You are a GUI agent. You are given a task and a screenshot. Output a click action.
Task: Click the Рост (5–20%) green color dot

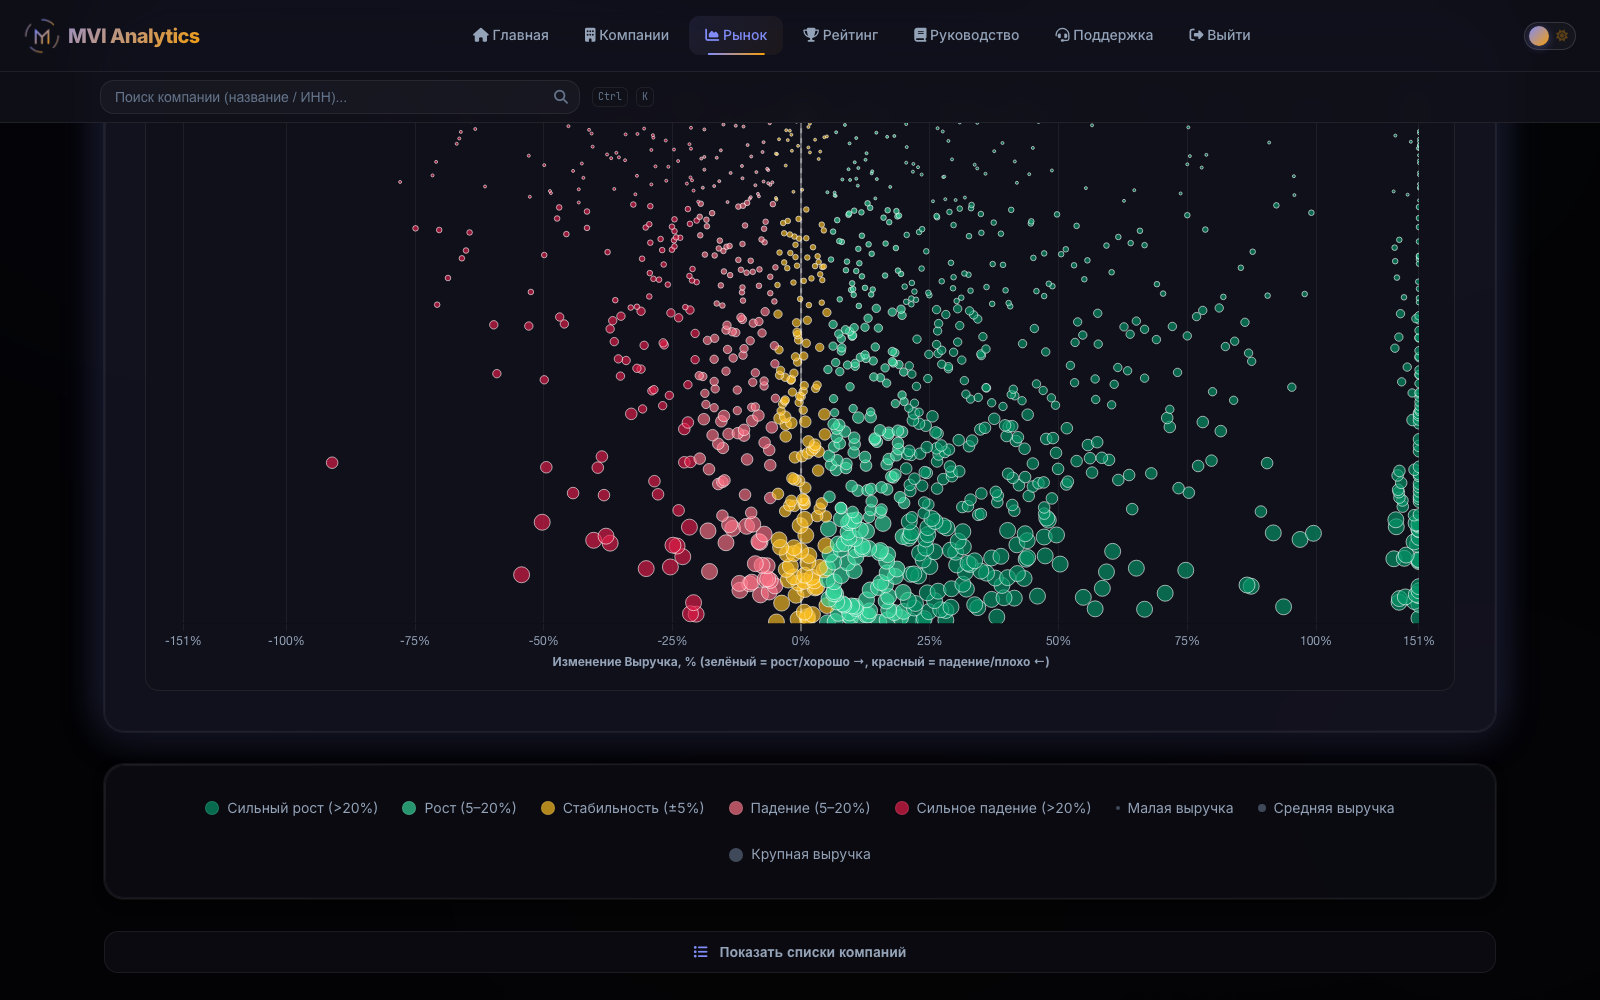coord(409,808)
